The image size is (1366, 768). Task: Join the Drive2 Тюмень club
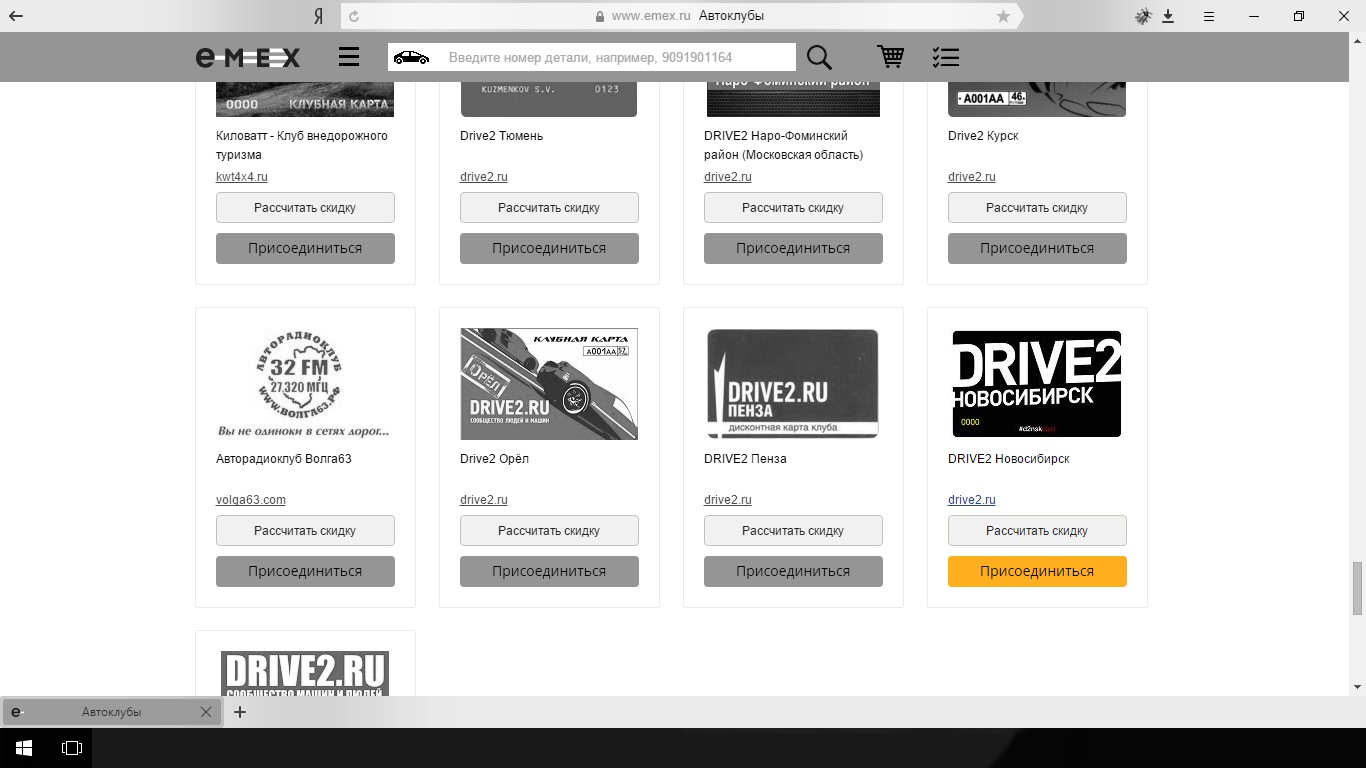pos(549,248)
